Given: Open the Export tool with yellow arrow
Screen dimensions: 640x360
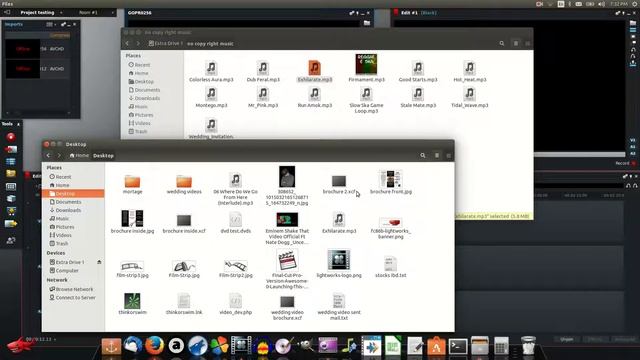Looking at the screenshot, I should click(x=11, y=224).
